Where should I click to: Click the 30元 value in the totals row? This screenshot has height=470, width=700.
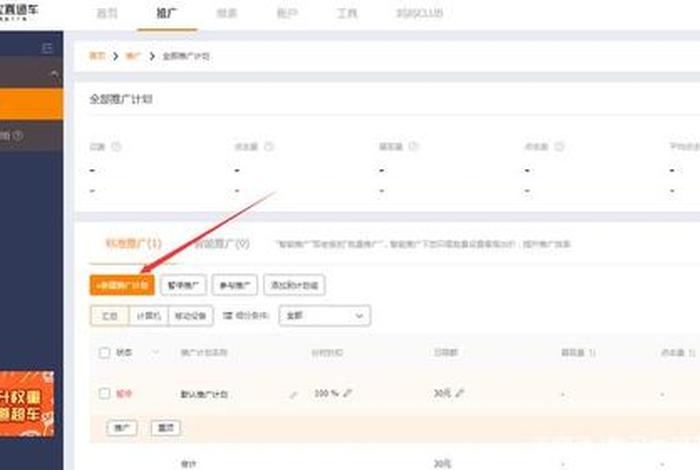point(442,464)
